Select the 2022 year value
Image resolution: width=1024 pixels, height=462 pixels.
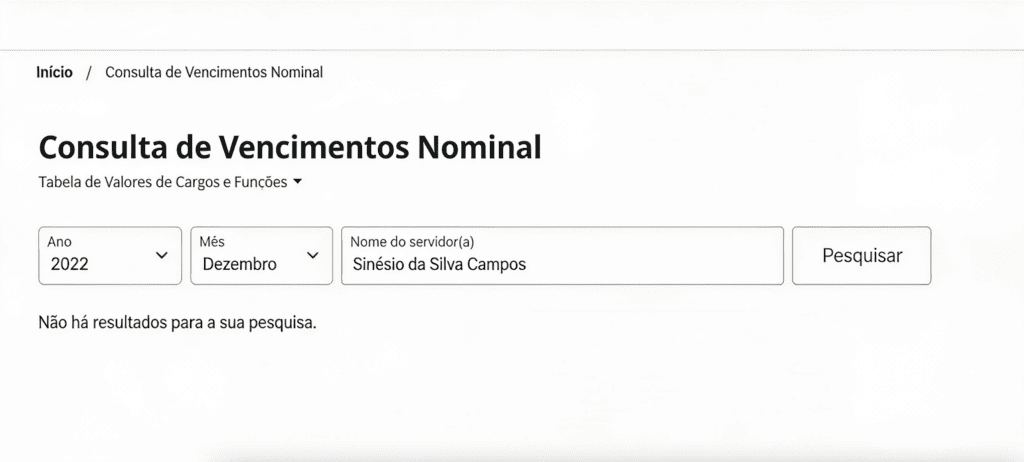pos(69,264)
